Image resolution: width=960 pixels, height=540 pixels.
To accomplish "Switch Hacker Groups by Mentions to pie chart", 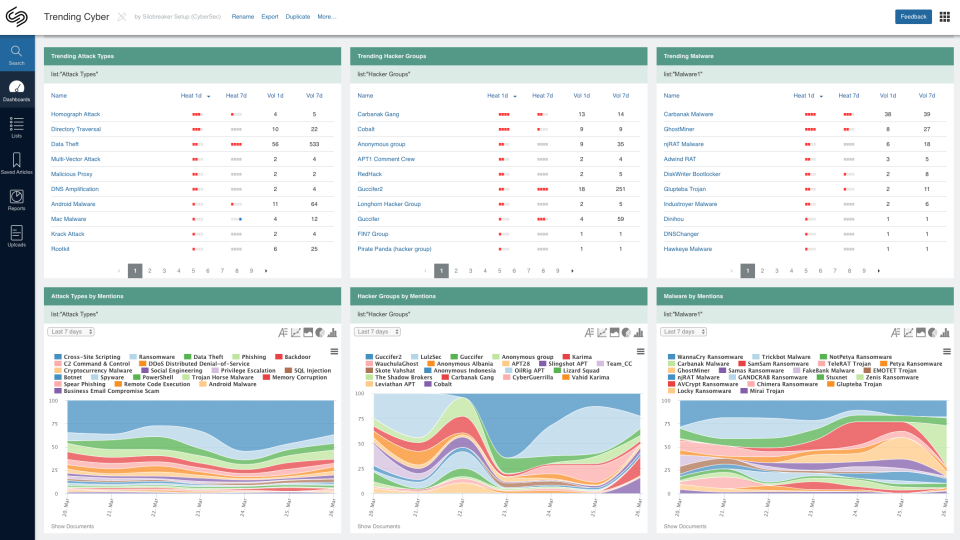I will tap(626, 332).
